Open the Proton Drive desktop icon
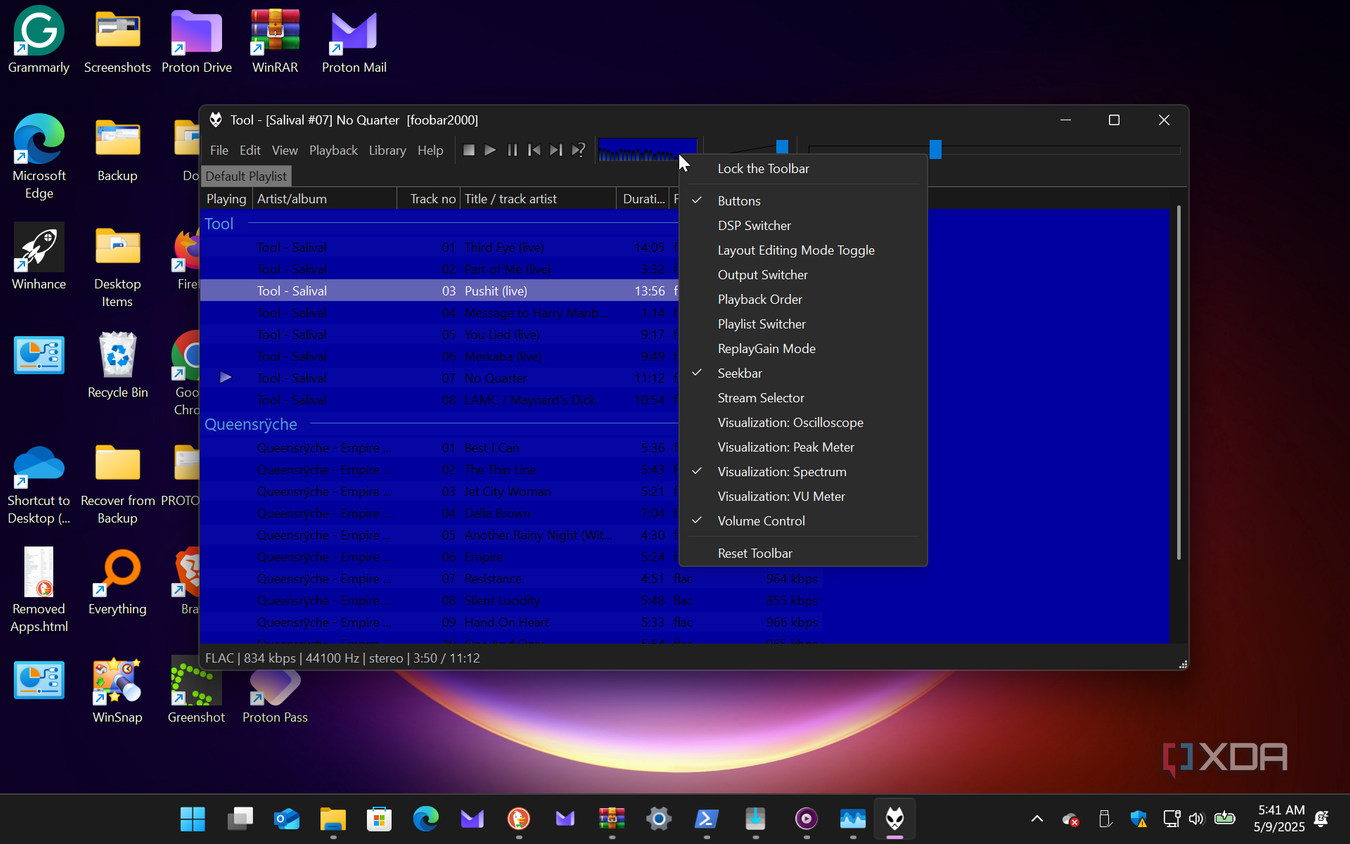Viewport: 1350px width, 844px height. [196, 41]
